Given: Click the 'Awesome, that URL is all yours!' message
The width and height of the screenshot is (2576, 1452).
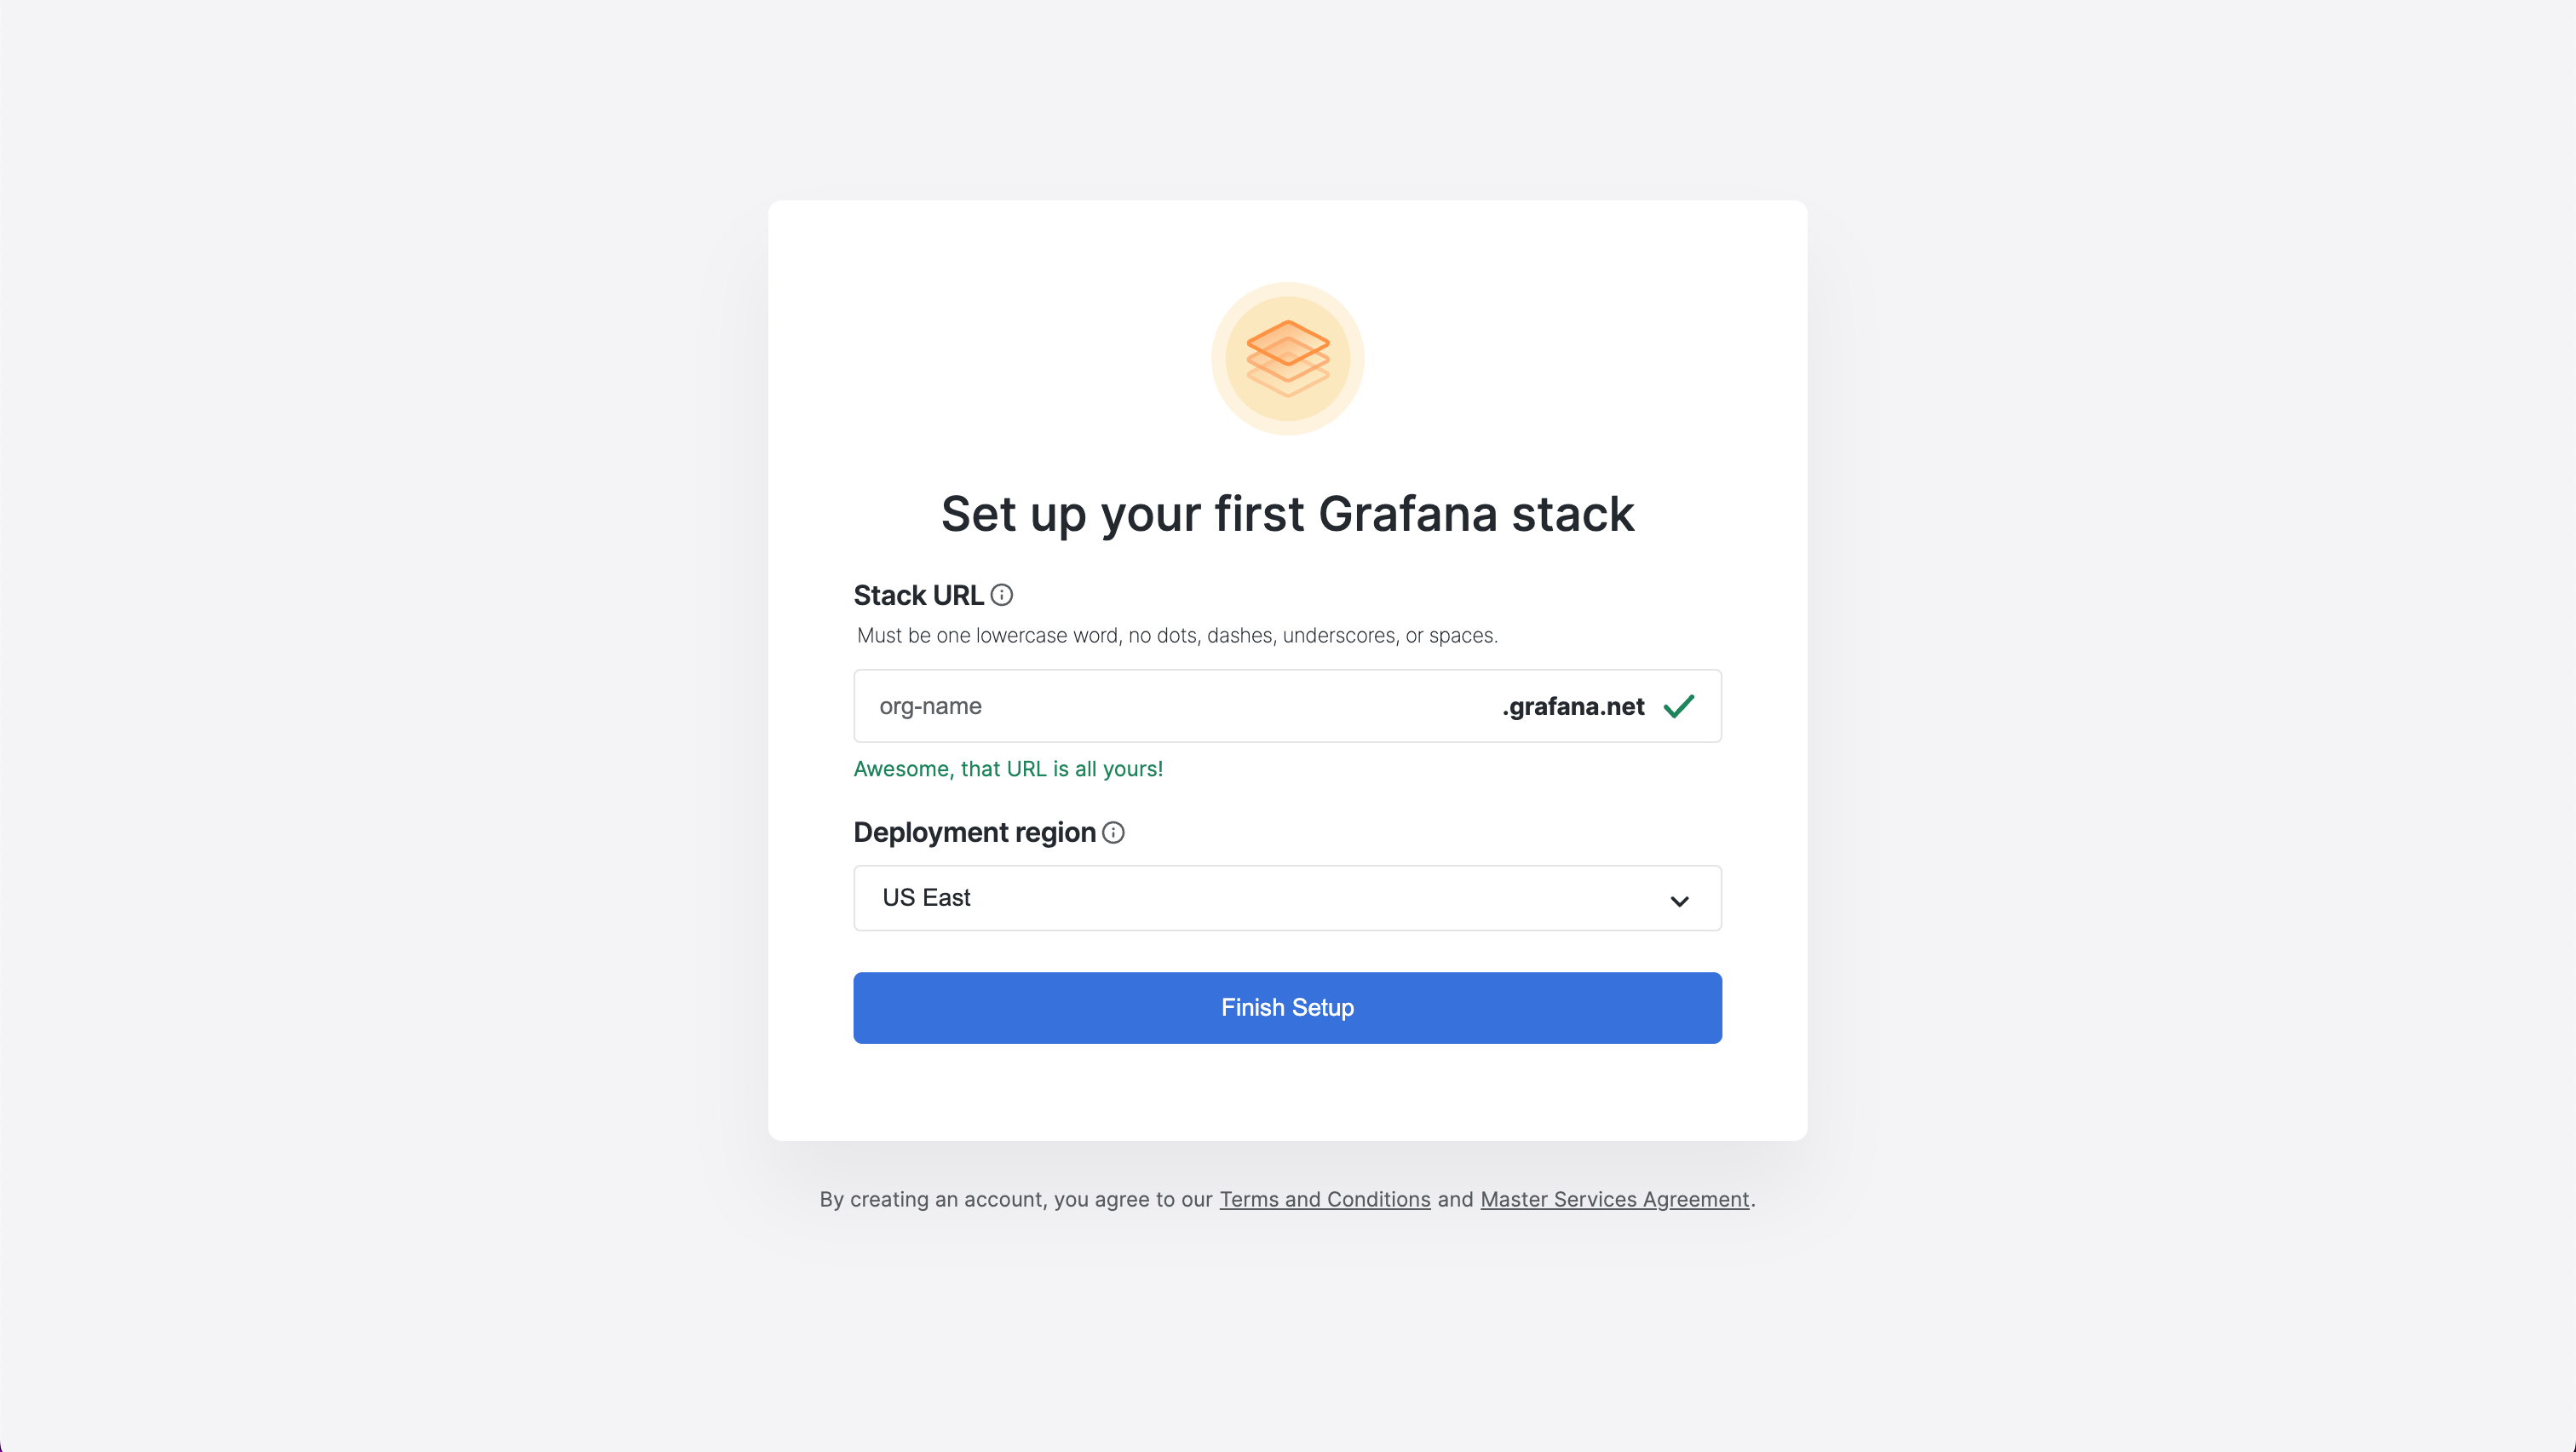Looking at the screenshot, I should [1008, 768].
